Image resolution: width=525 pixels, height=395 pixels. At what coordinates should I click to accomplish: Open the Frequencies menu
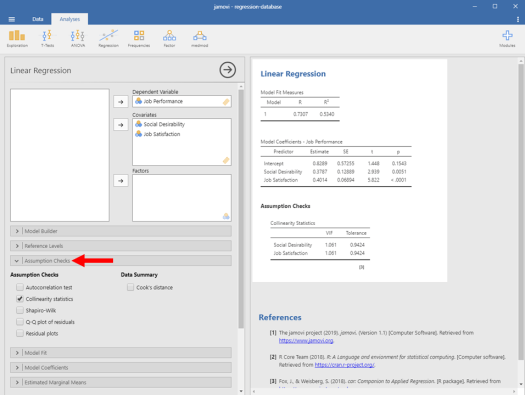(139, 38)
